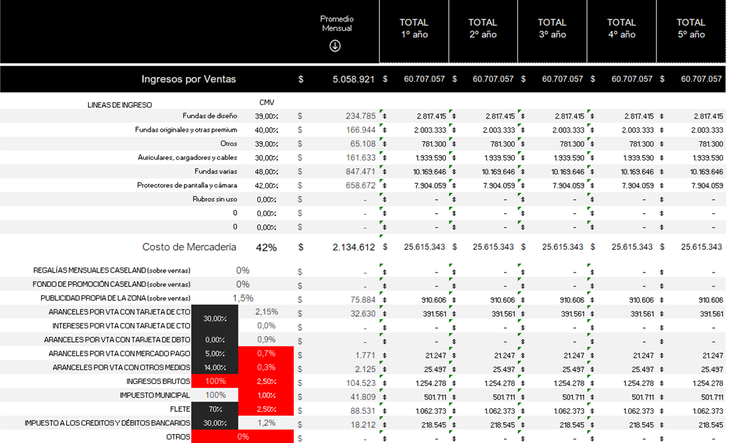Click the Fundas de diseño row label
The height and width of the screenshot is (443, 730).
click(215, 116)
